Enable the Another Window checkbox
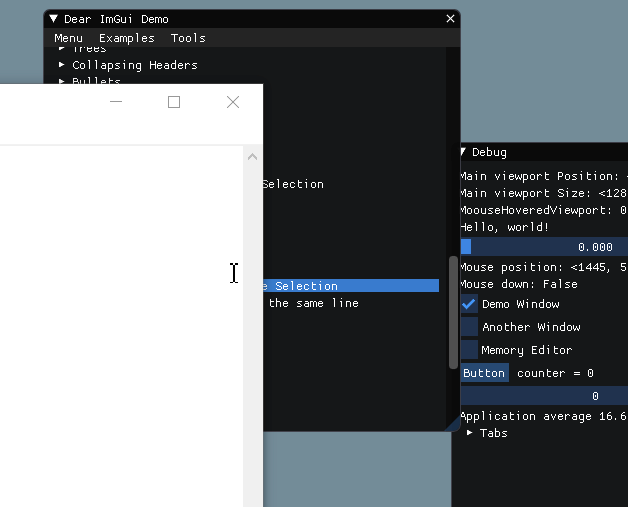The image size is (628, 507). 469,327
